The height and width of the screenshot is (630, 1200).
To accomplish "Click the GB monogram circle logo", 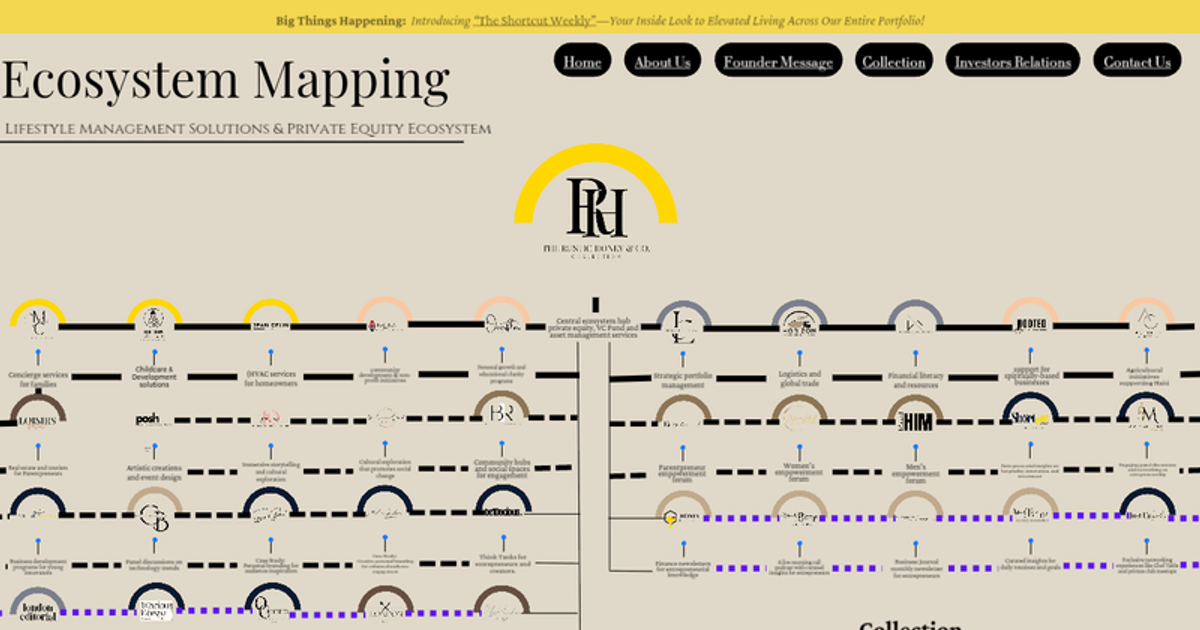I will (153, 518).
